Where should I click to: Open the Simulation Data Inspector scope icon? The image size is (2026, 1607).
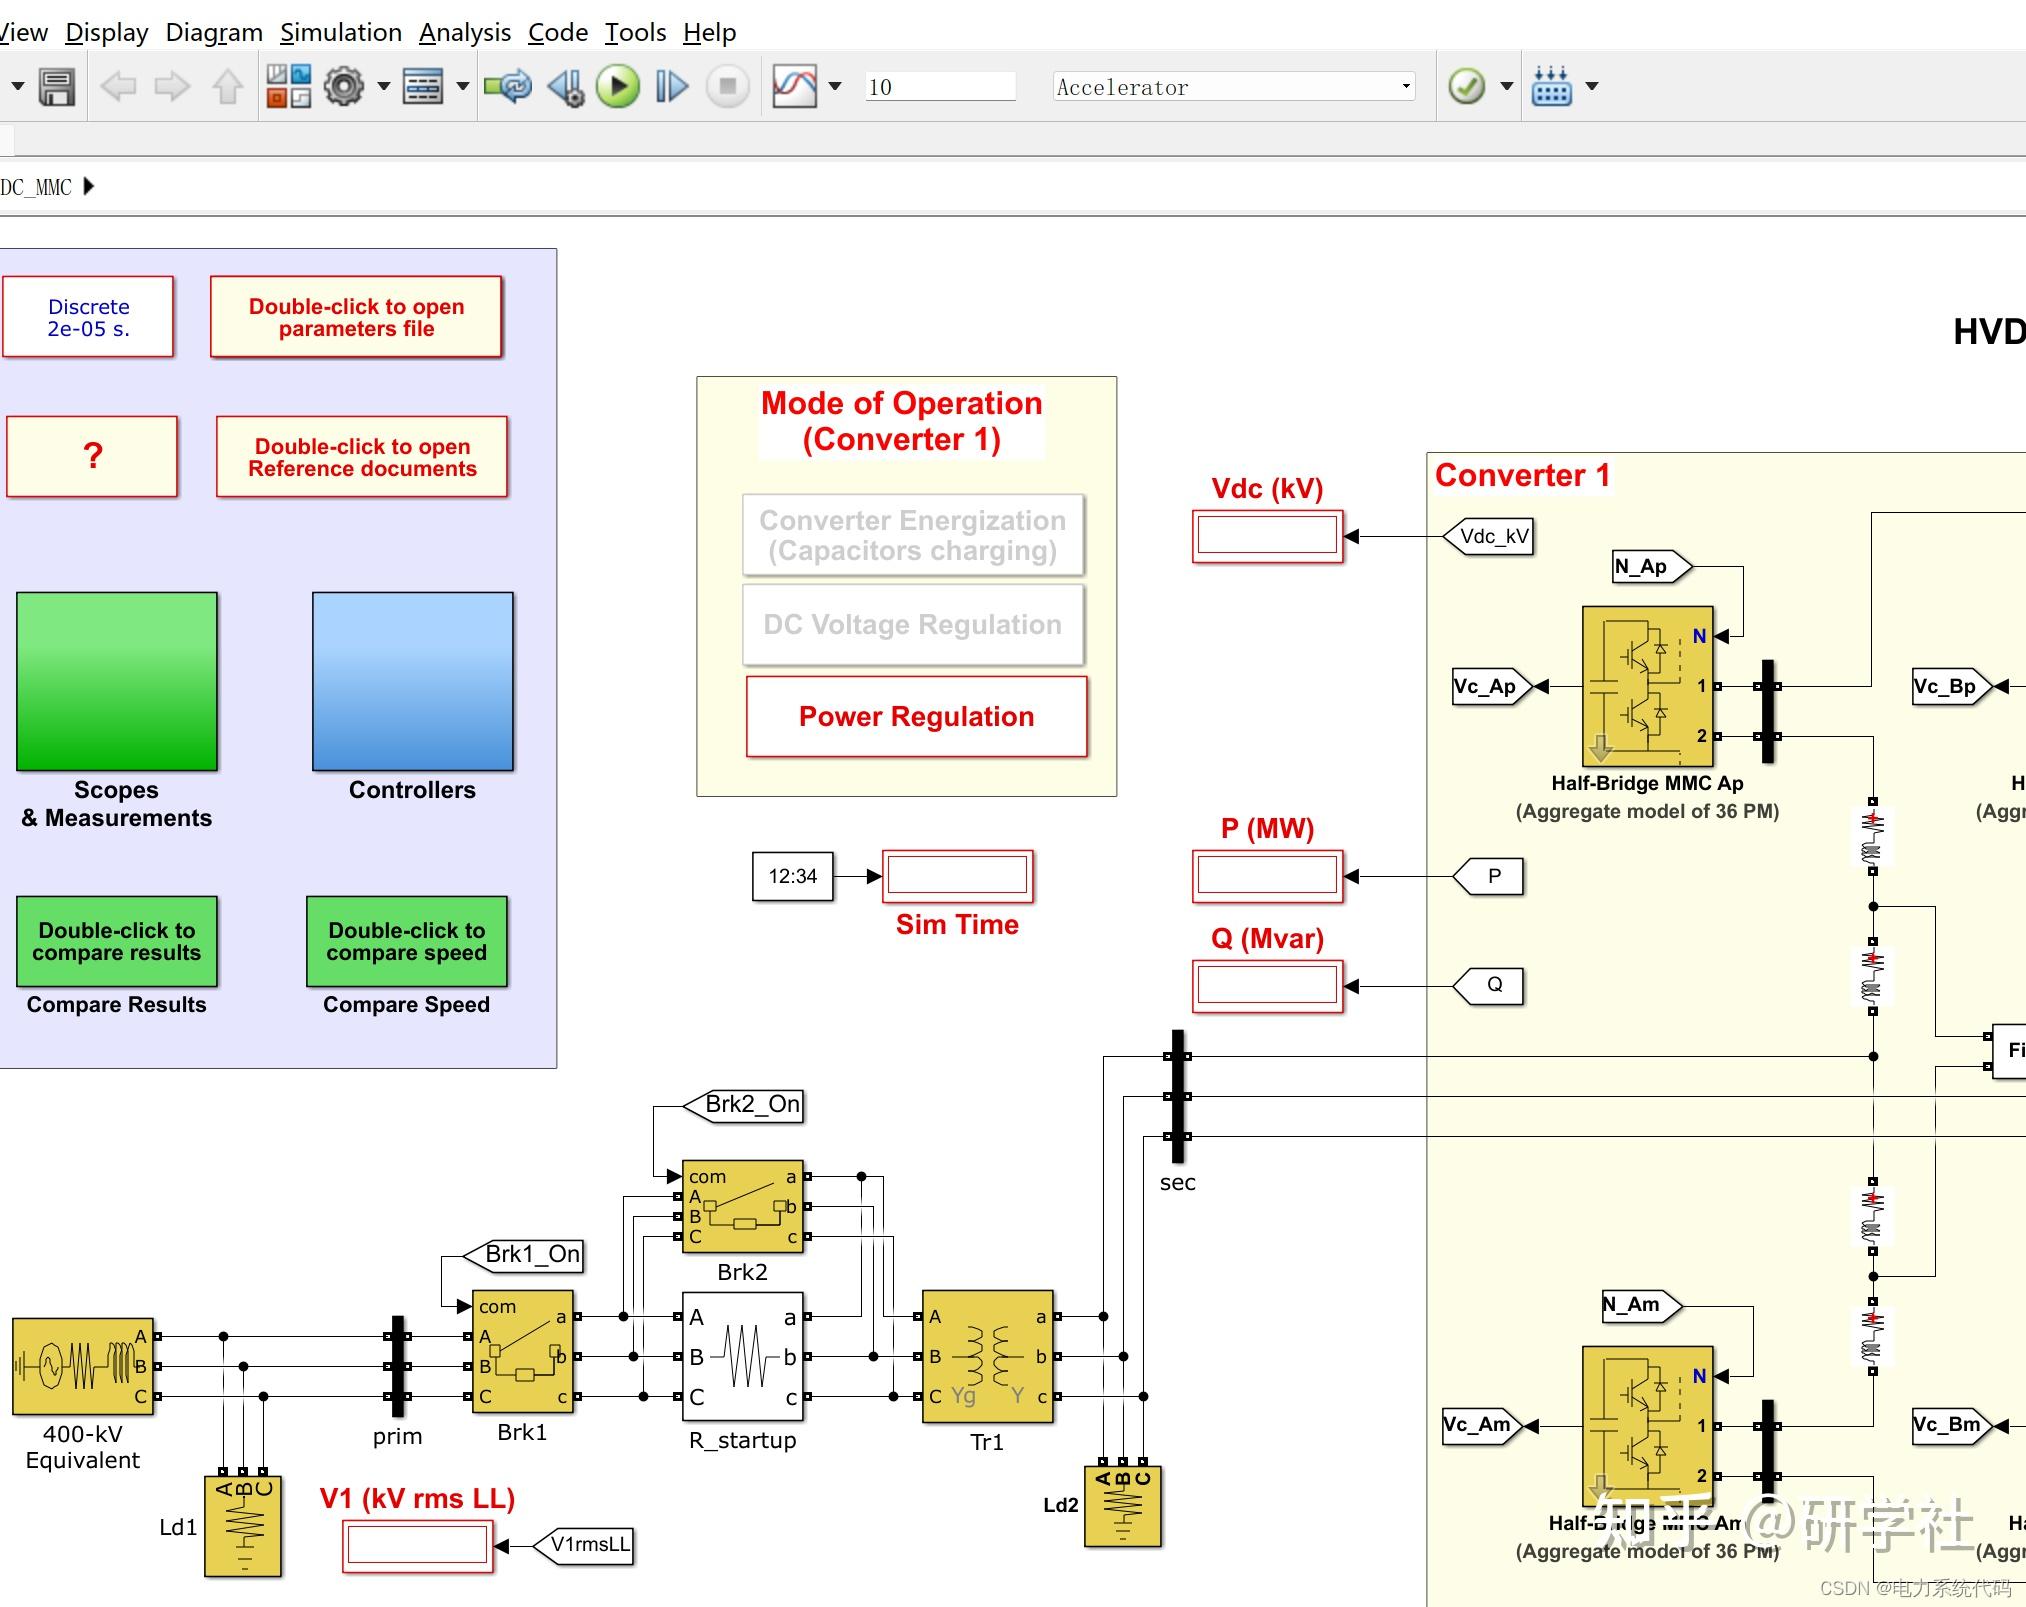tap(795, 87)
